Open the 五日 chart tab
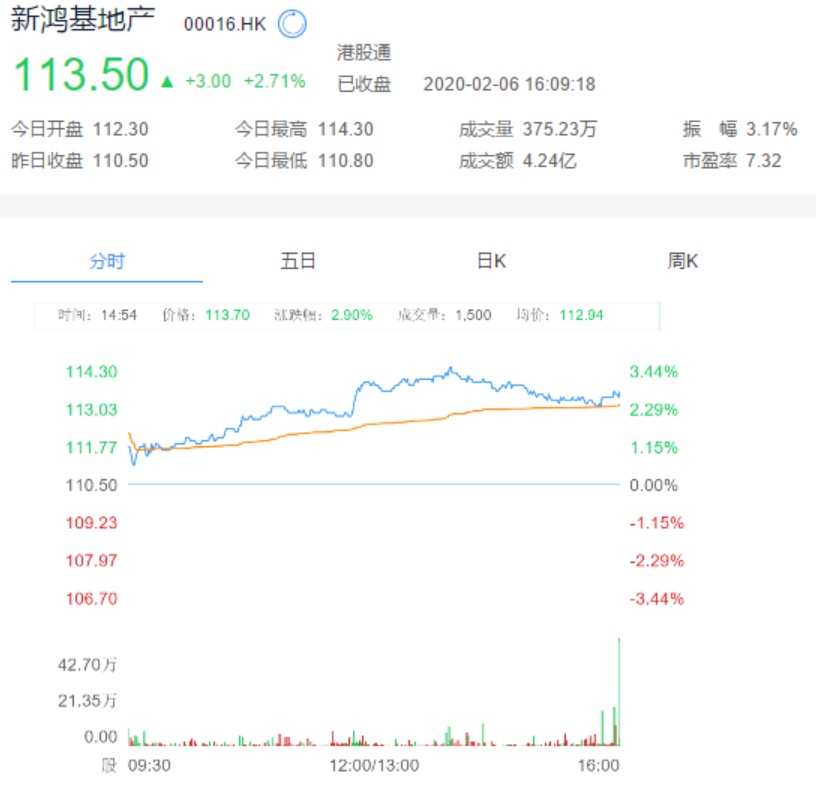Image resolution: width=816 pixels, height=789 pixels. [298, 262]
